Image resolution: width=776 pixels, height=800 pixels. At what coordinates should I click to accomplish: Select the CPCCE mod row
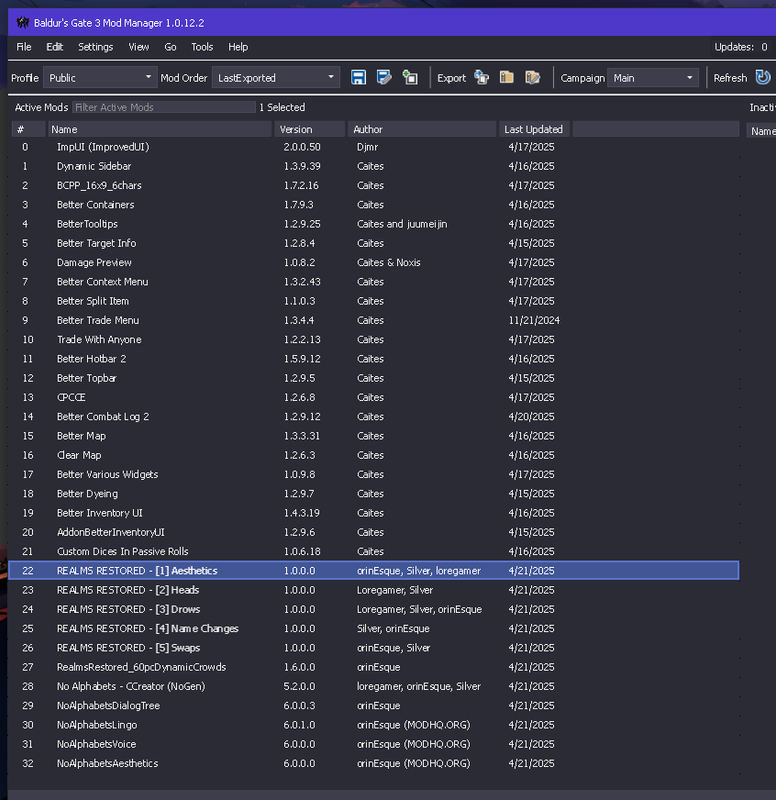pos(374,397)
